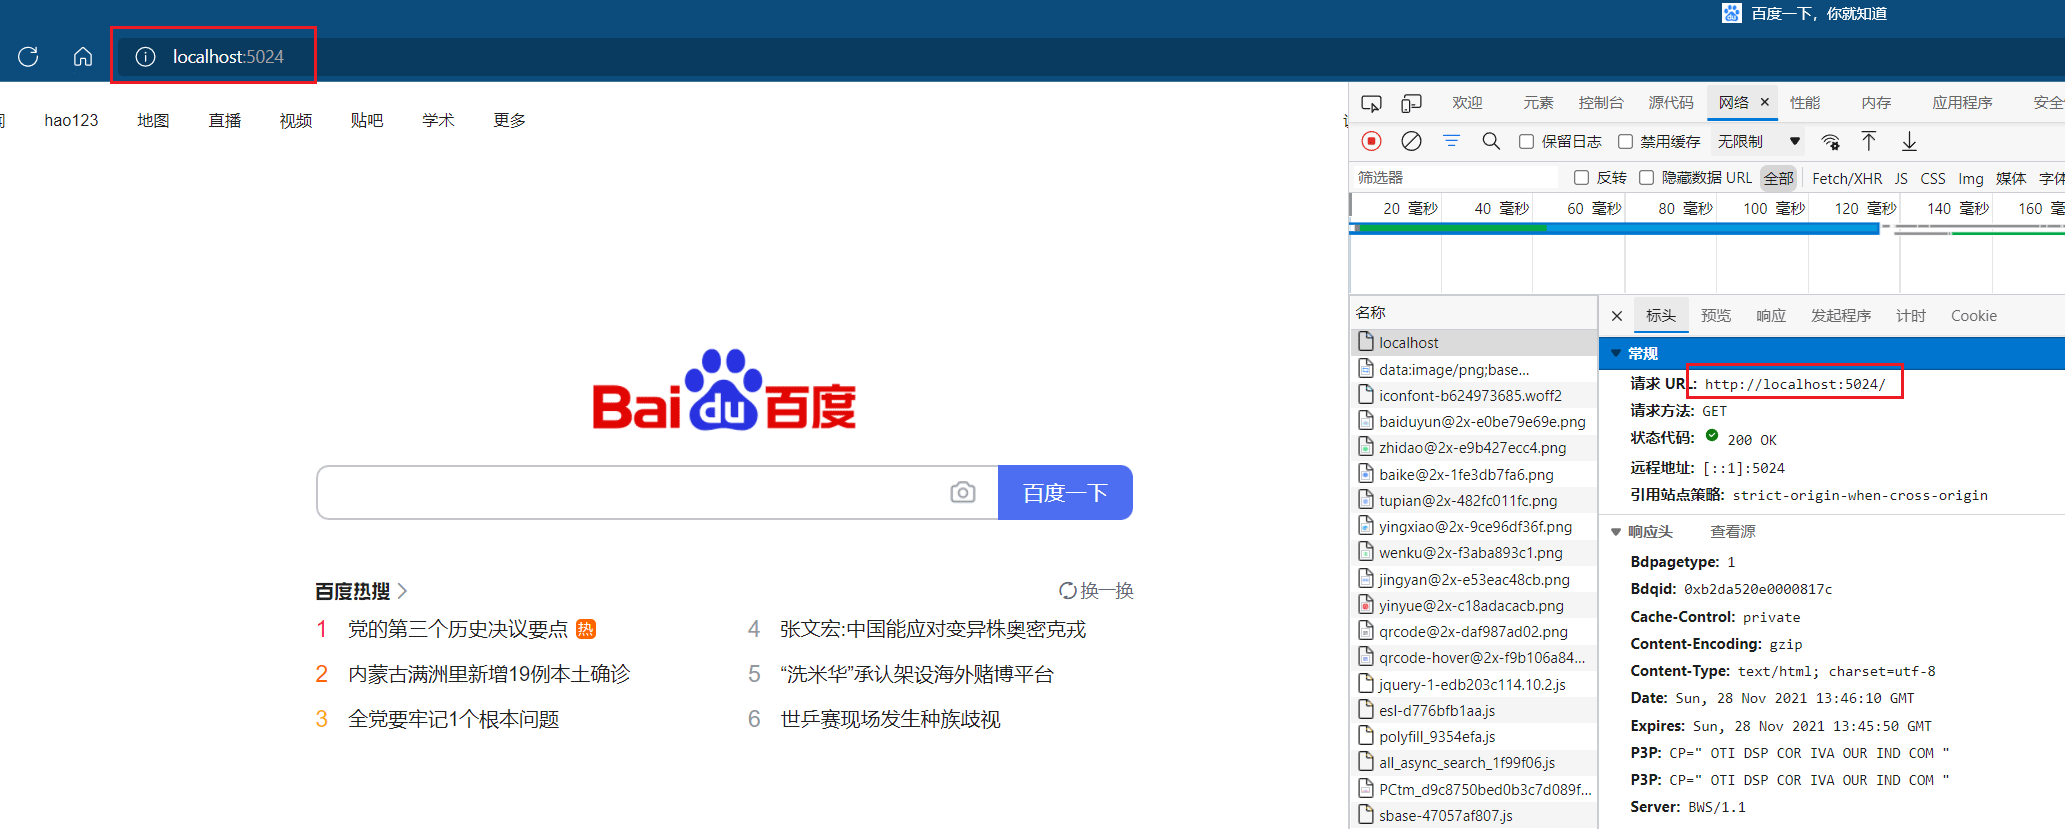Viewport: 2065px width, 829px height.
Task: Open the 计时 request tab
Action: coord(1911,316)
